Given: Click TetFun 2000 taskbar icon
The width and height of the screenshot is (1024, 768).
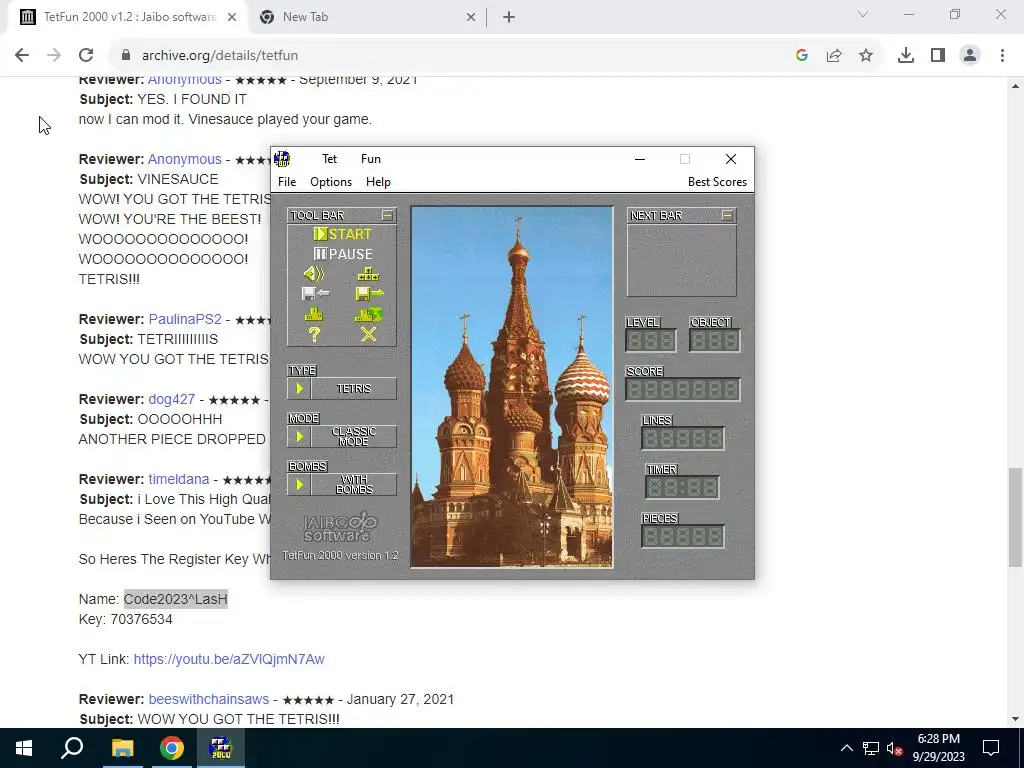Looking at the screenshot, I should pos(221,748).
